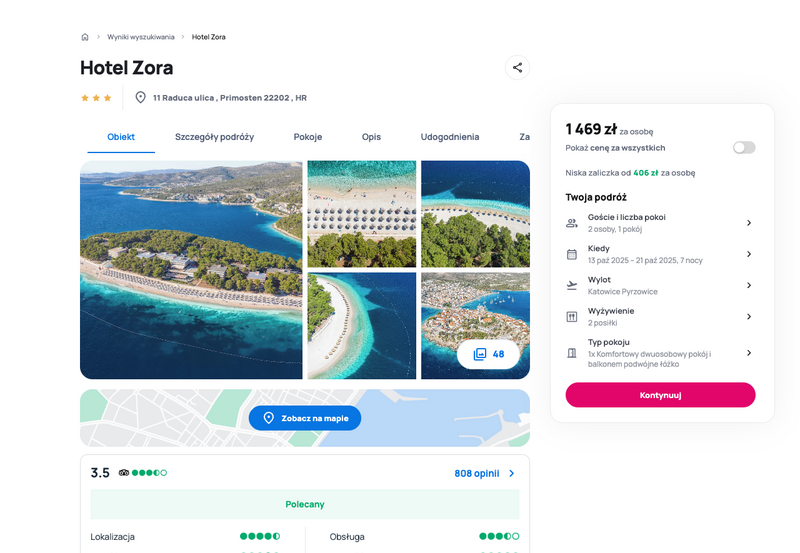The image size is (800, 553).
Task: Open the Udogodnienia tab
Action: coord(449,137)
